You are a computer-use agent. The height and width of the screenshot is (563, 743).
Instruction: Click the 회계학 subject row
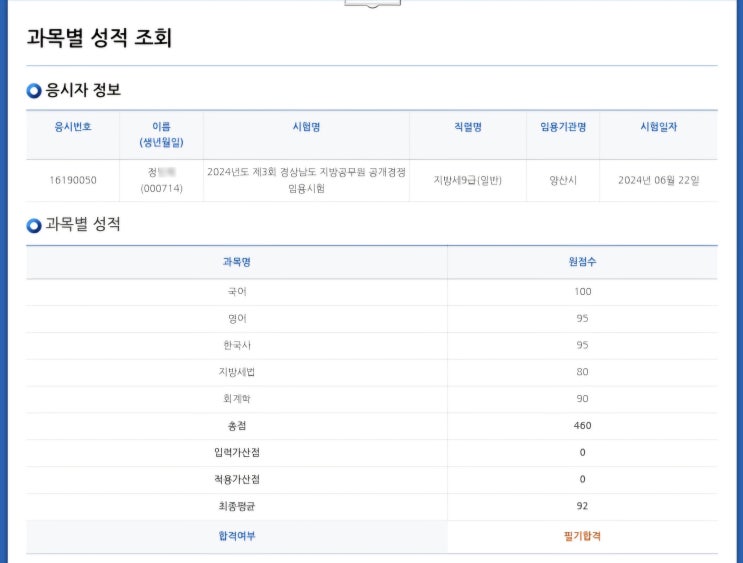coord(236,399)
